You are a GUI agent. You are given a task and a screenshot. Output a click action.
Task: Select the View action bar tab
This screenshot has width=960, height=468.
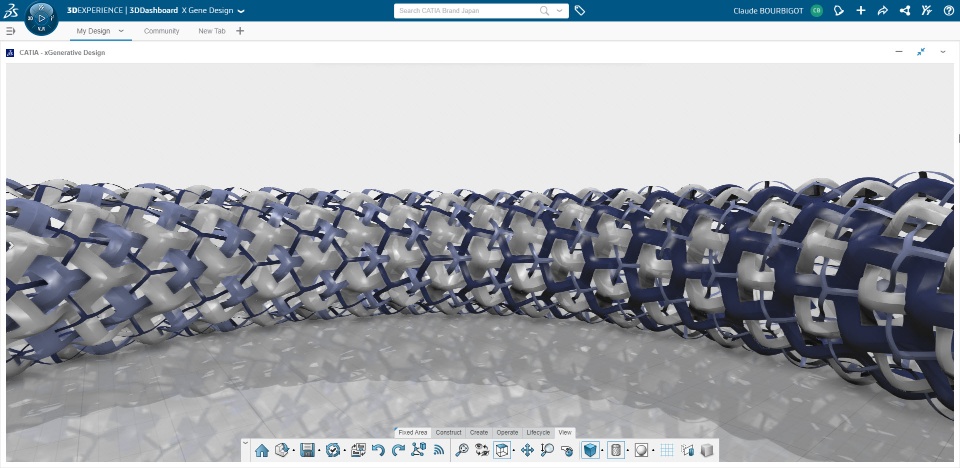(x=565, y=432)
